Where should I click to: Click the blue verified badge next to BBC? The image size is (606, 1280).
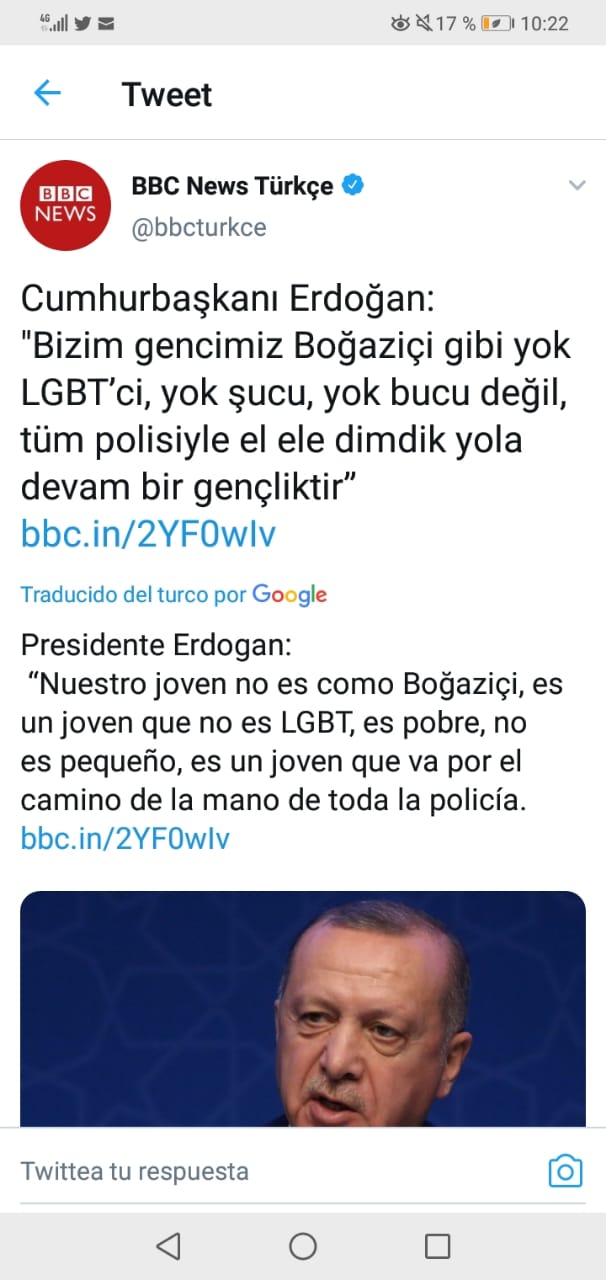point(352,184)
